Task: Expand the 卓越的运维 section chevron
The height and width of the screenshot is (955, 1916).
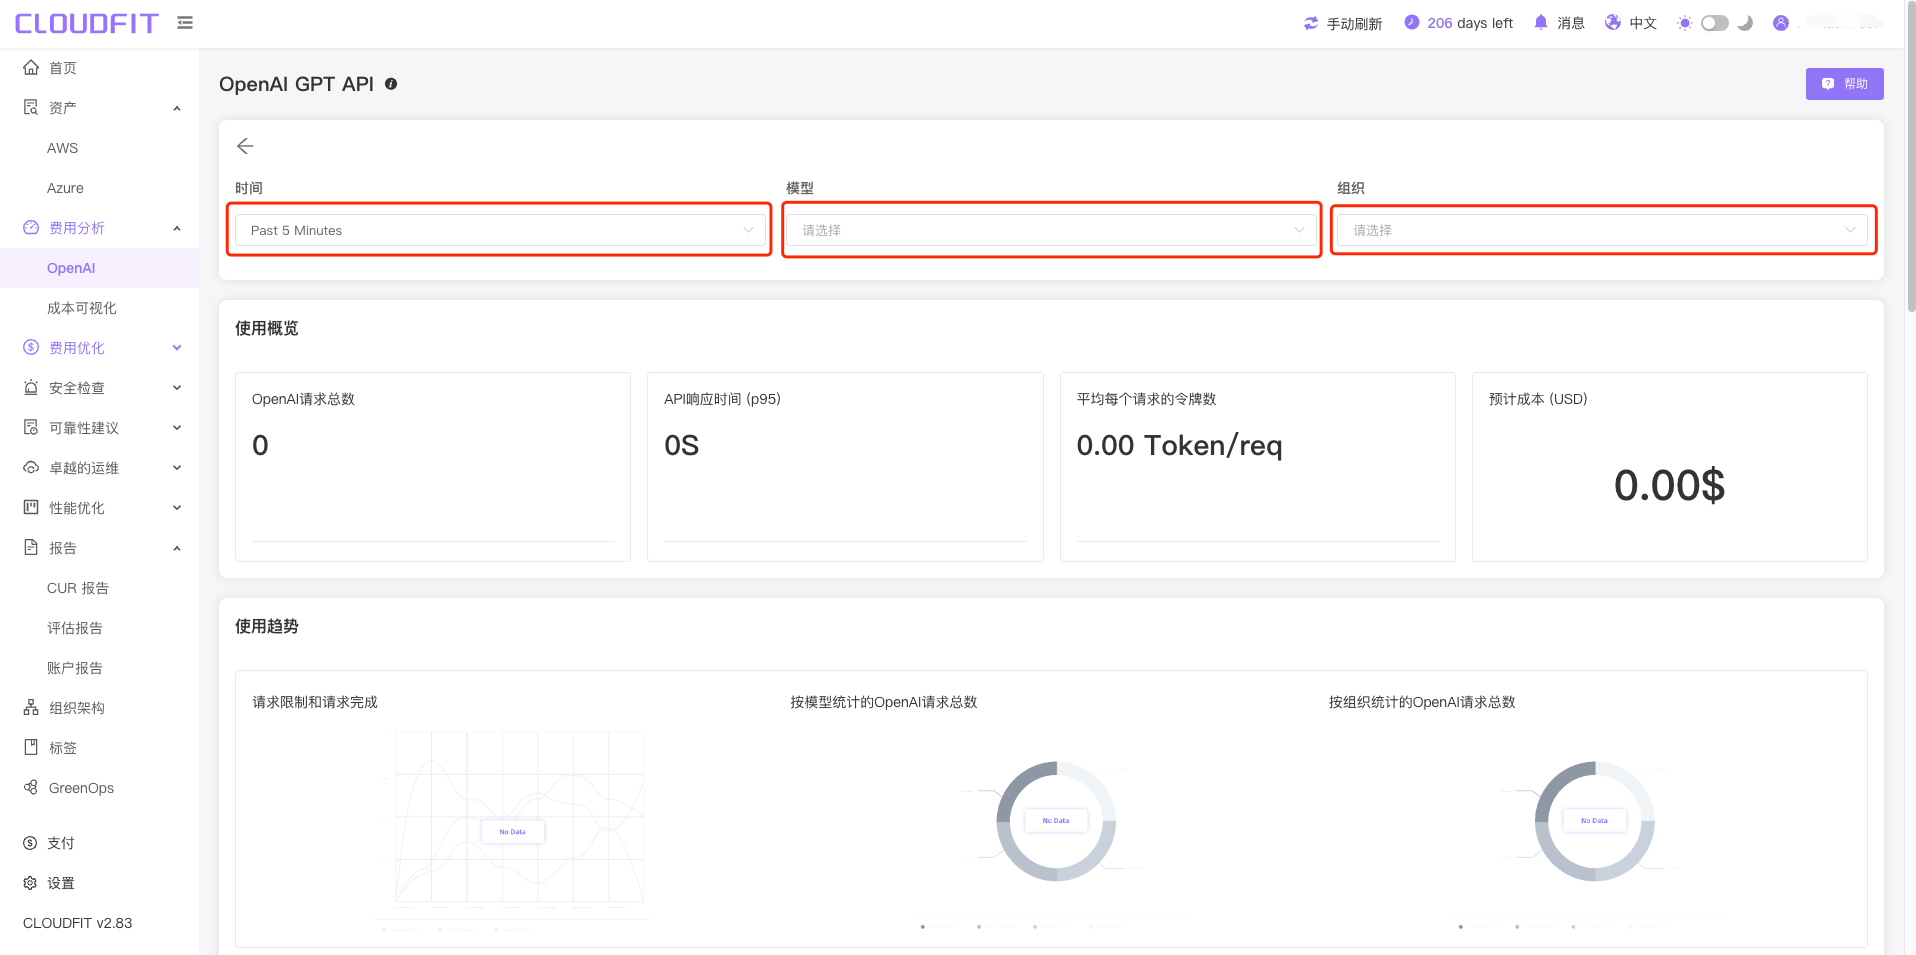Action: pos(177,468)
